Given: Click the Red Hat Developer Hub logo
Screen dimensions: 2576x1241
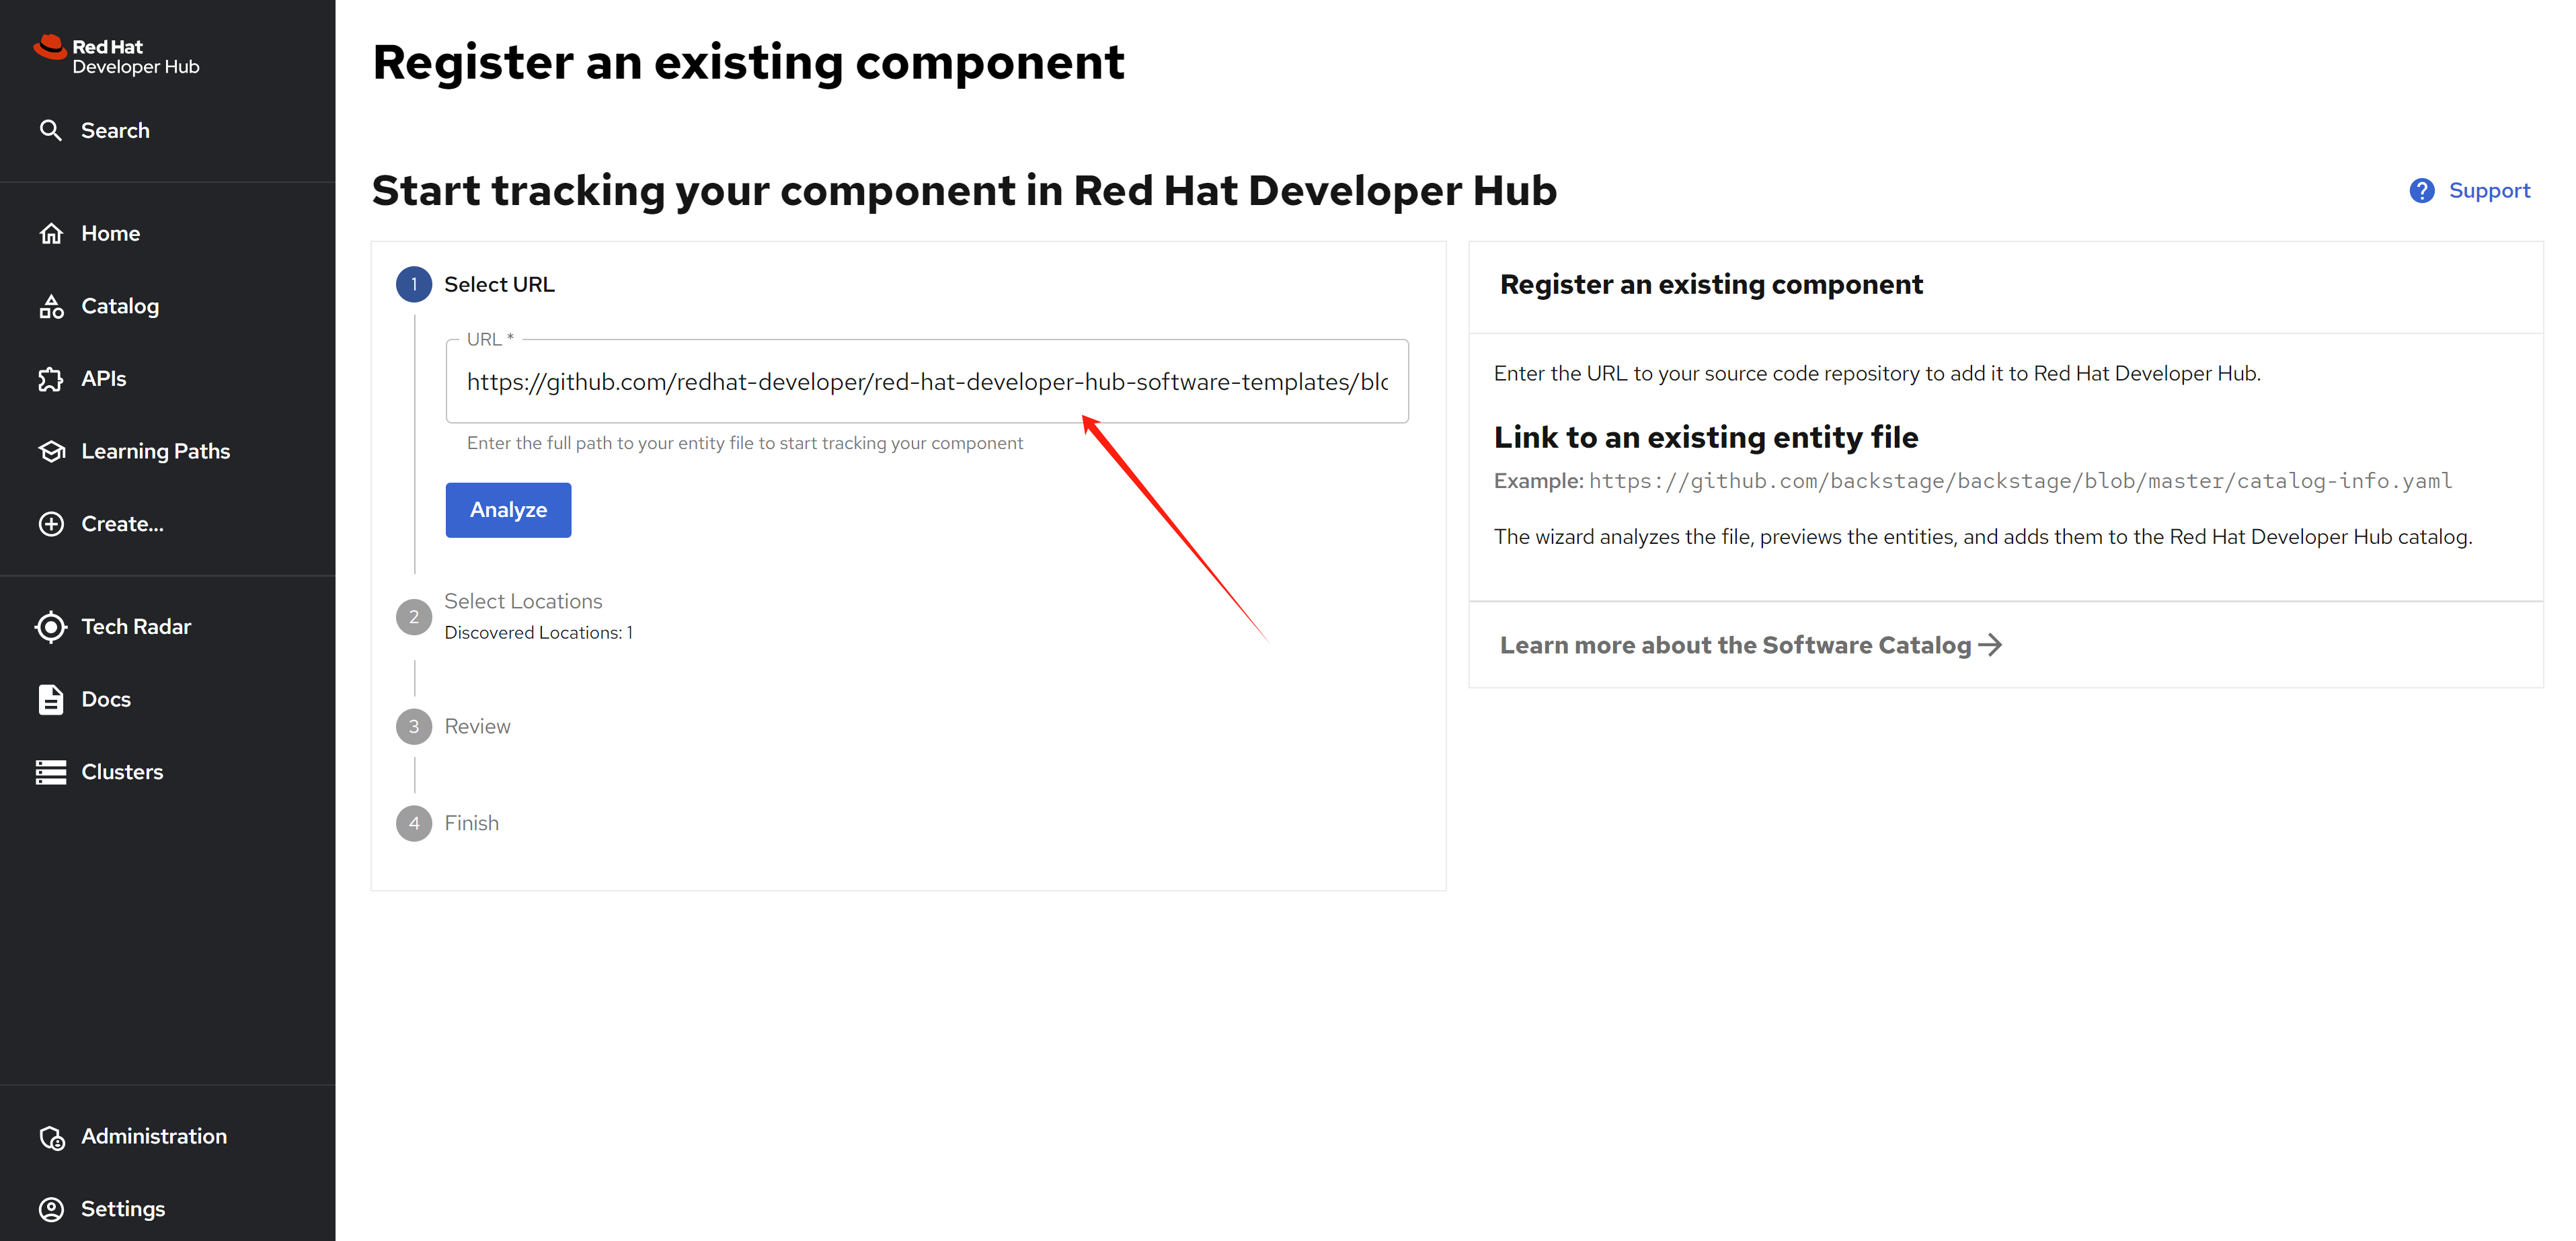Looking at the screenshot, I should (x=116, y=56).
